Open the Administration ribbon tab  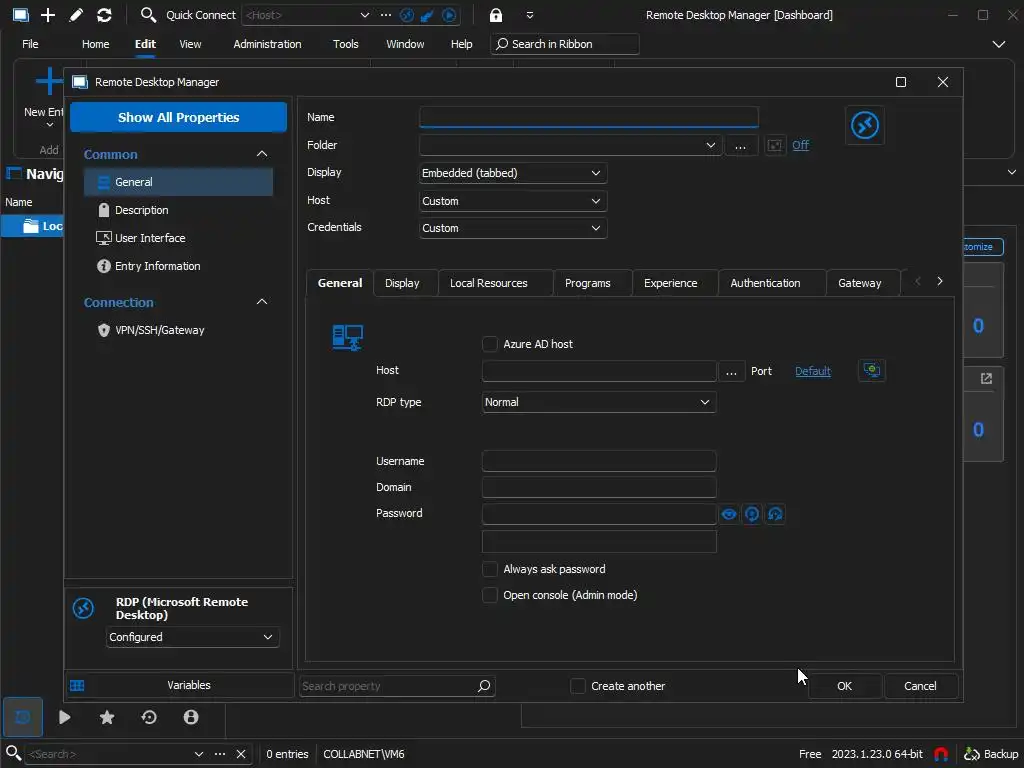pos(267,44)
